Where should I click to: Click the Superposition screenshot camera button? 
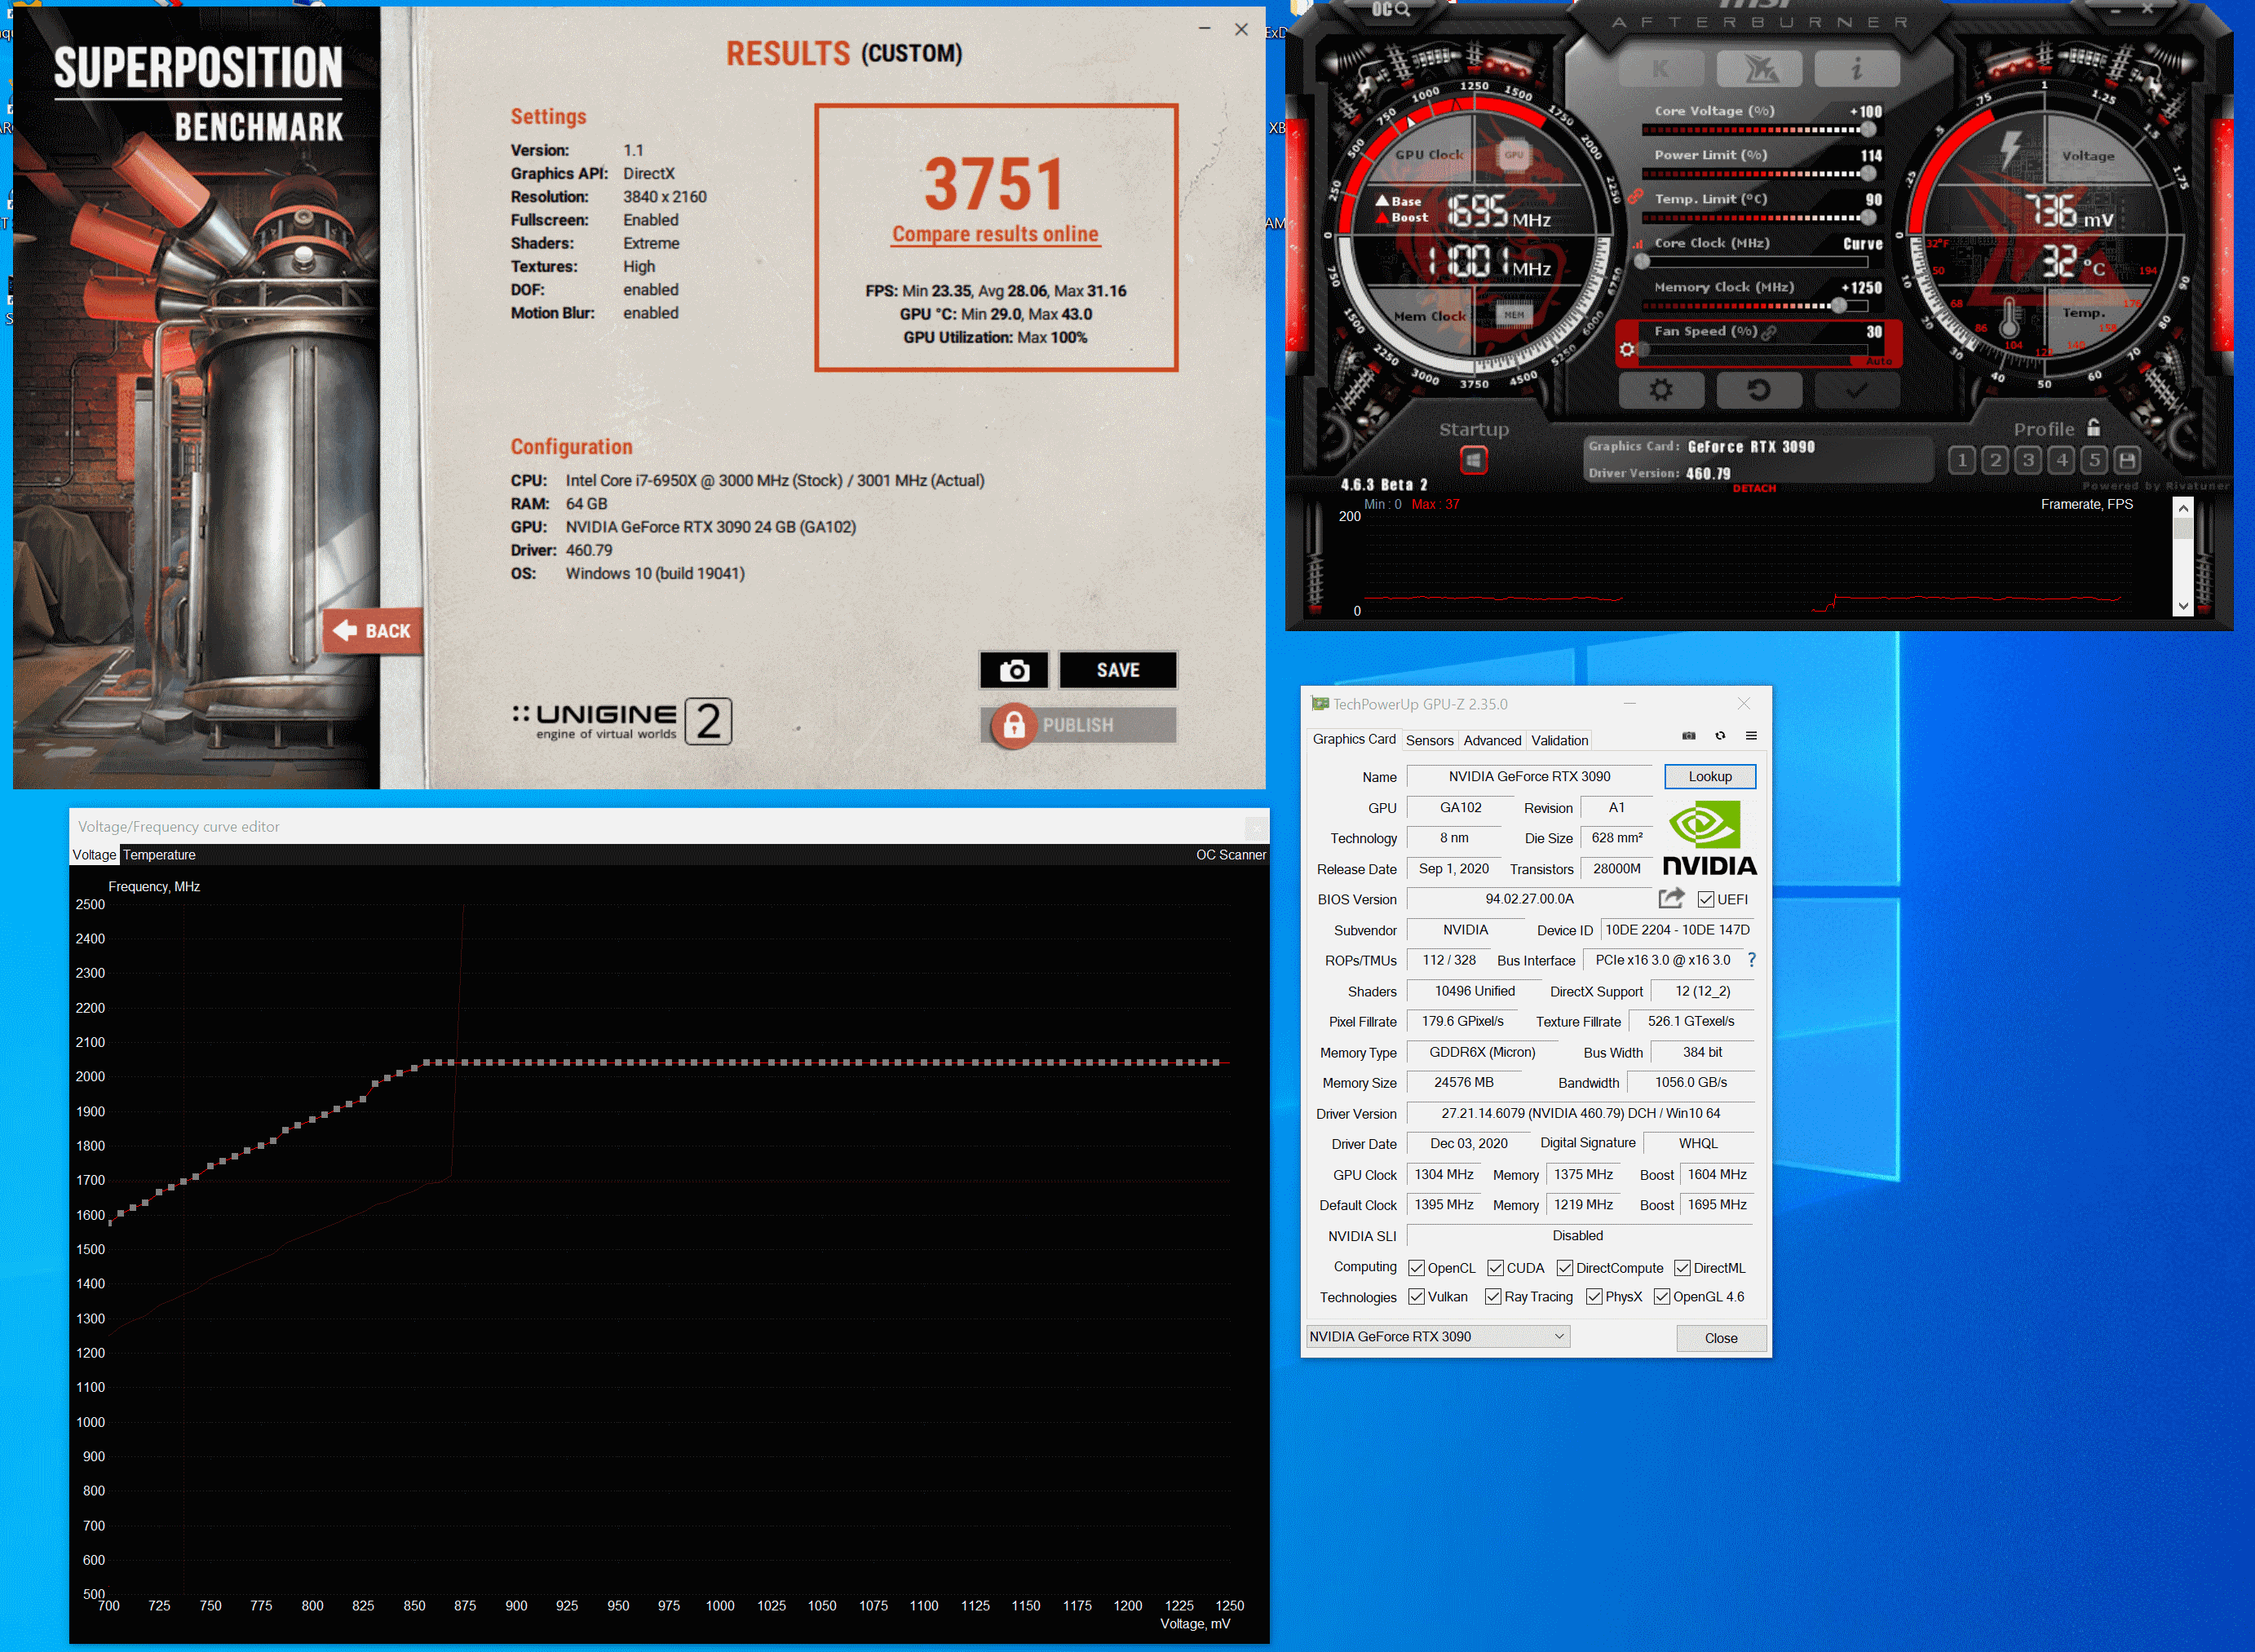pyautogui.click(x=1014, y=670)
